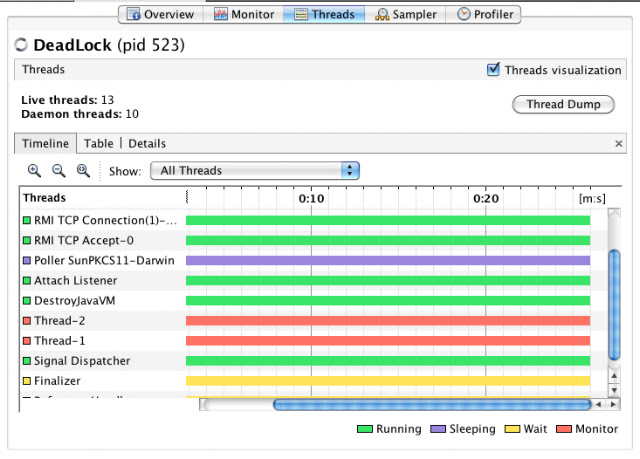This screenshot has width=640, height=459.
Task: Click the green state icon beside Signal Dispatcher
Action: pos(27,361)
